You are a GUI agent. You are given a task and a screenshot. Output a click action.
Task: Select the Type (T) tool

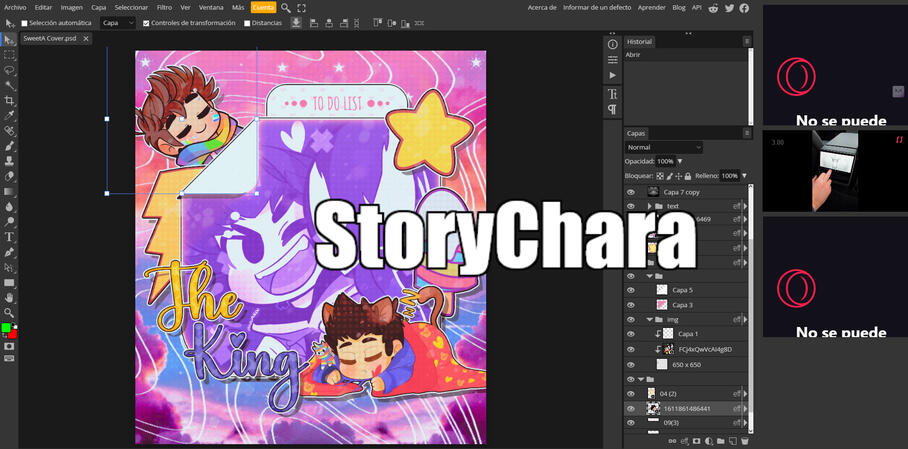9,237
